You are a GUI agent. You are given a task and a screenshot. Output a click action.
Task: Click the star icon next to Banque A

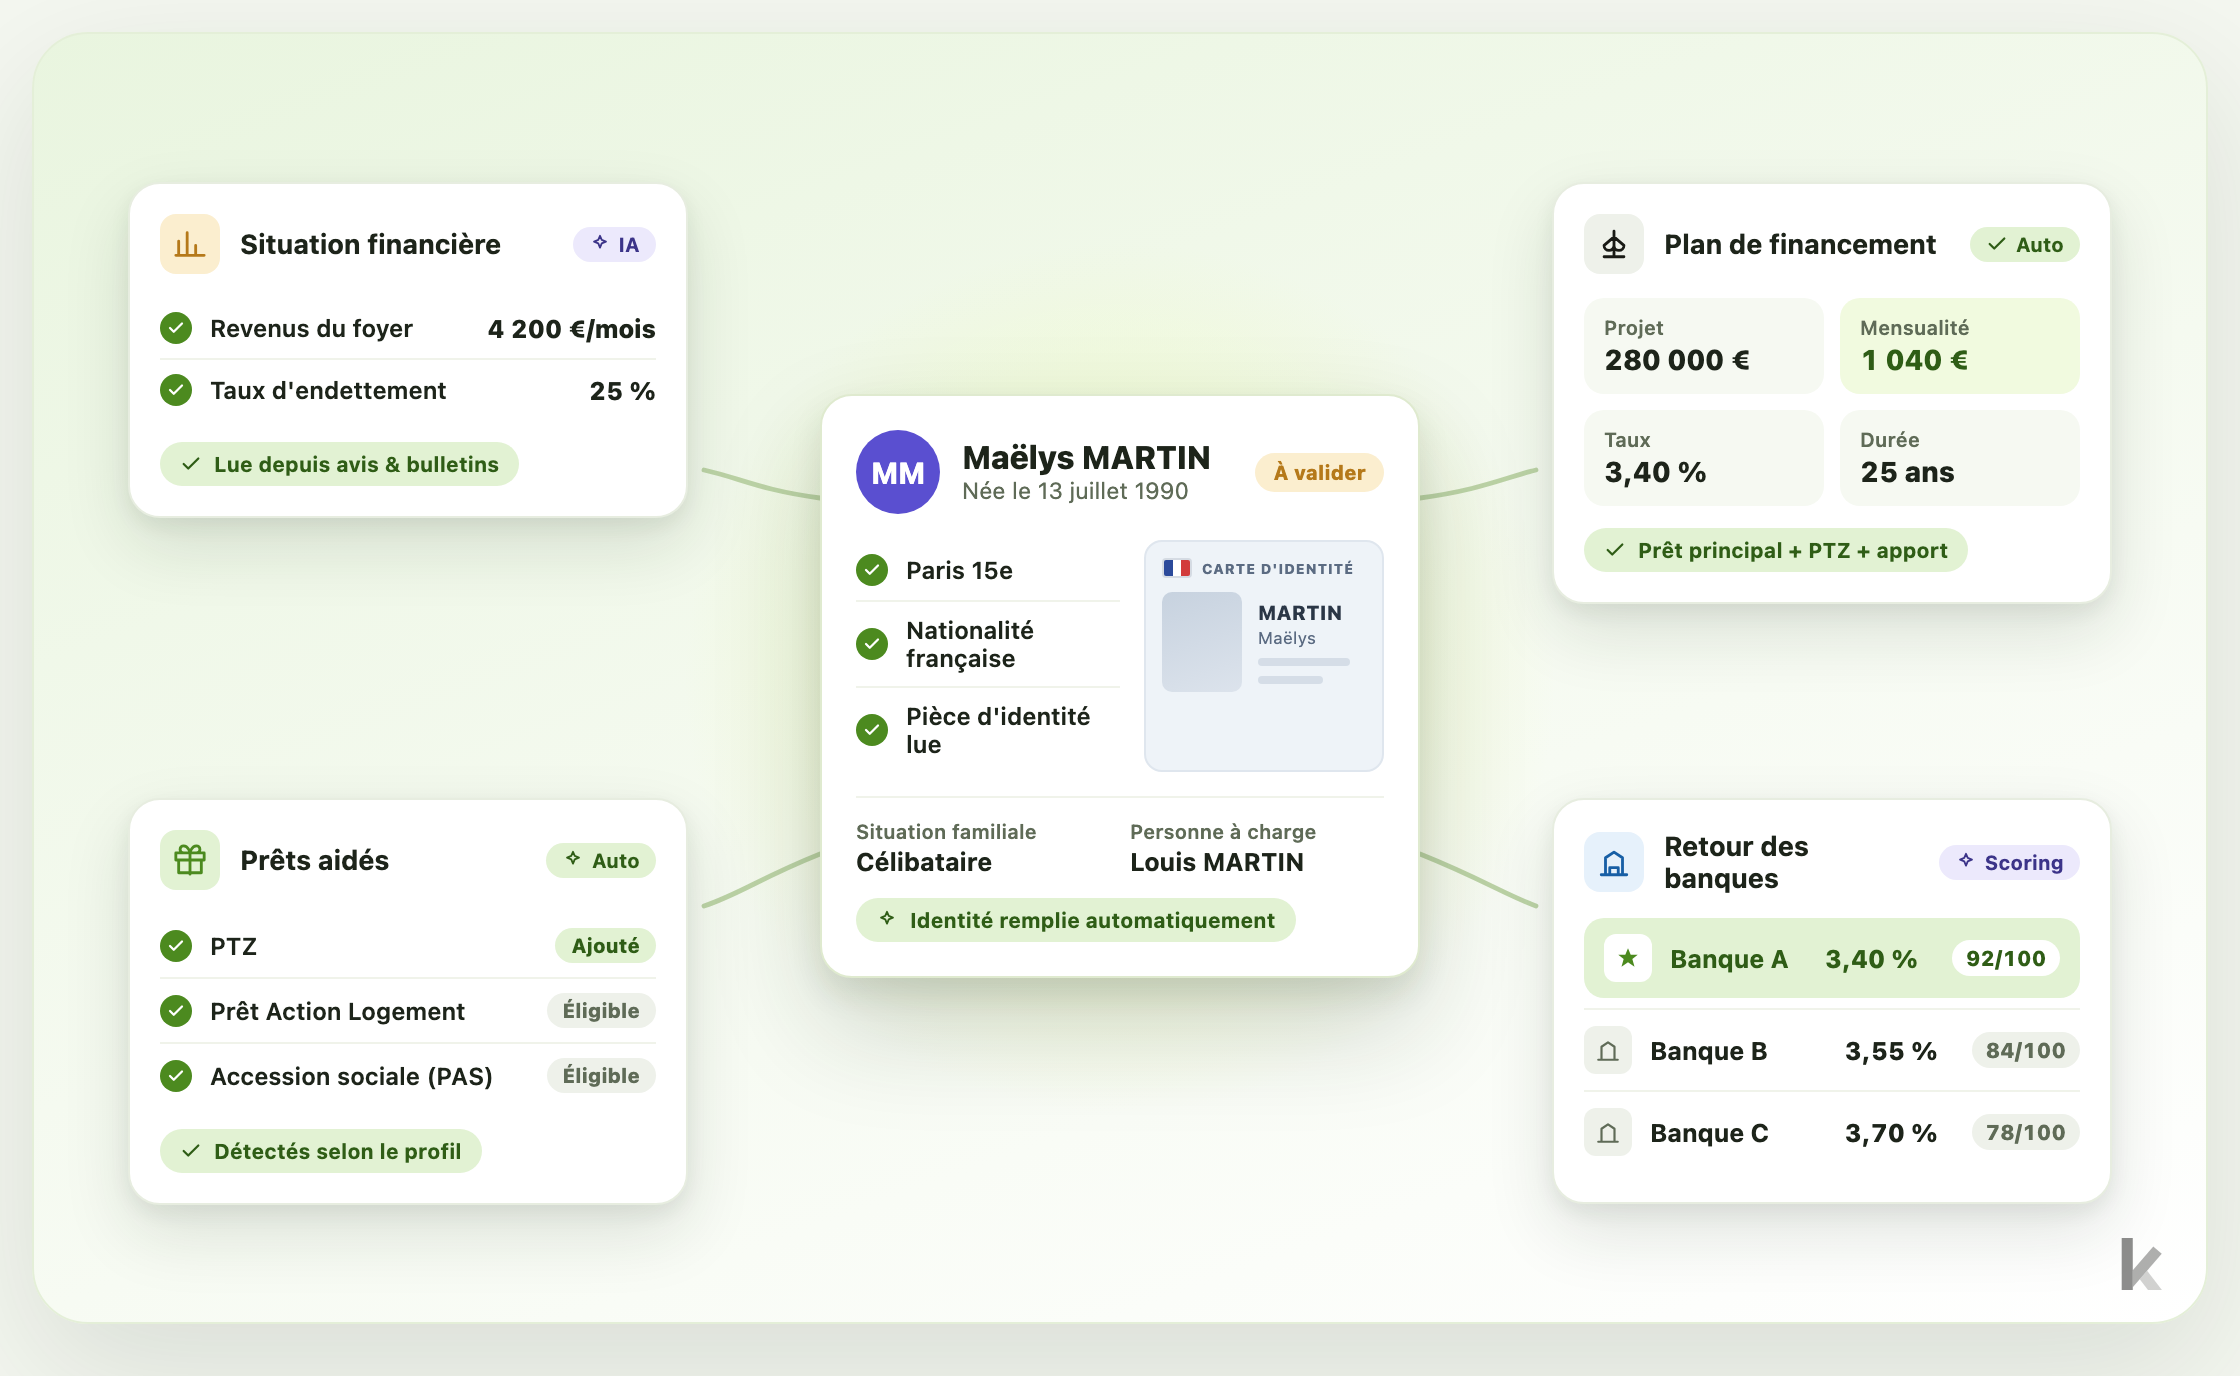point(1628,958)
